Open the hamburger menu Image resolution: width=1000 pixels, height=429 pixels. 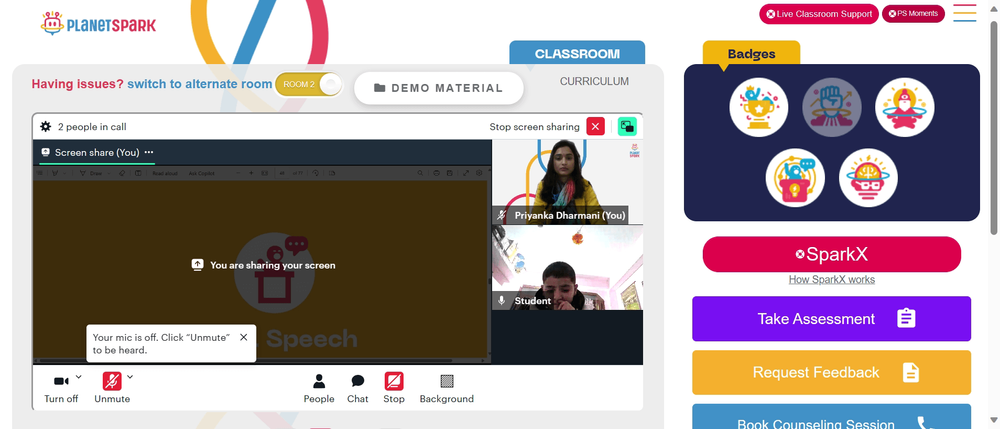pos(965,13)
